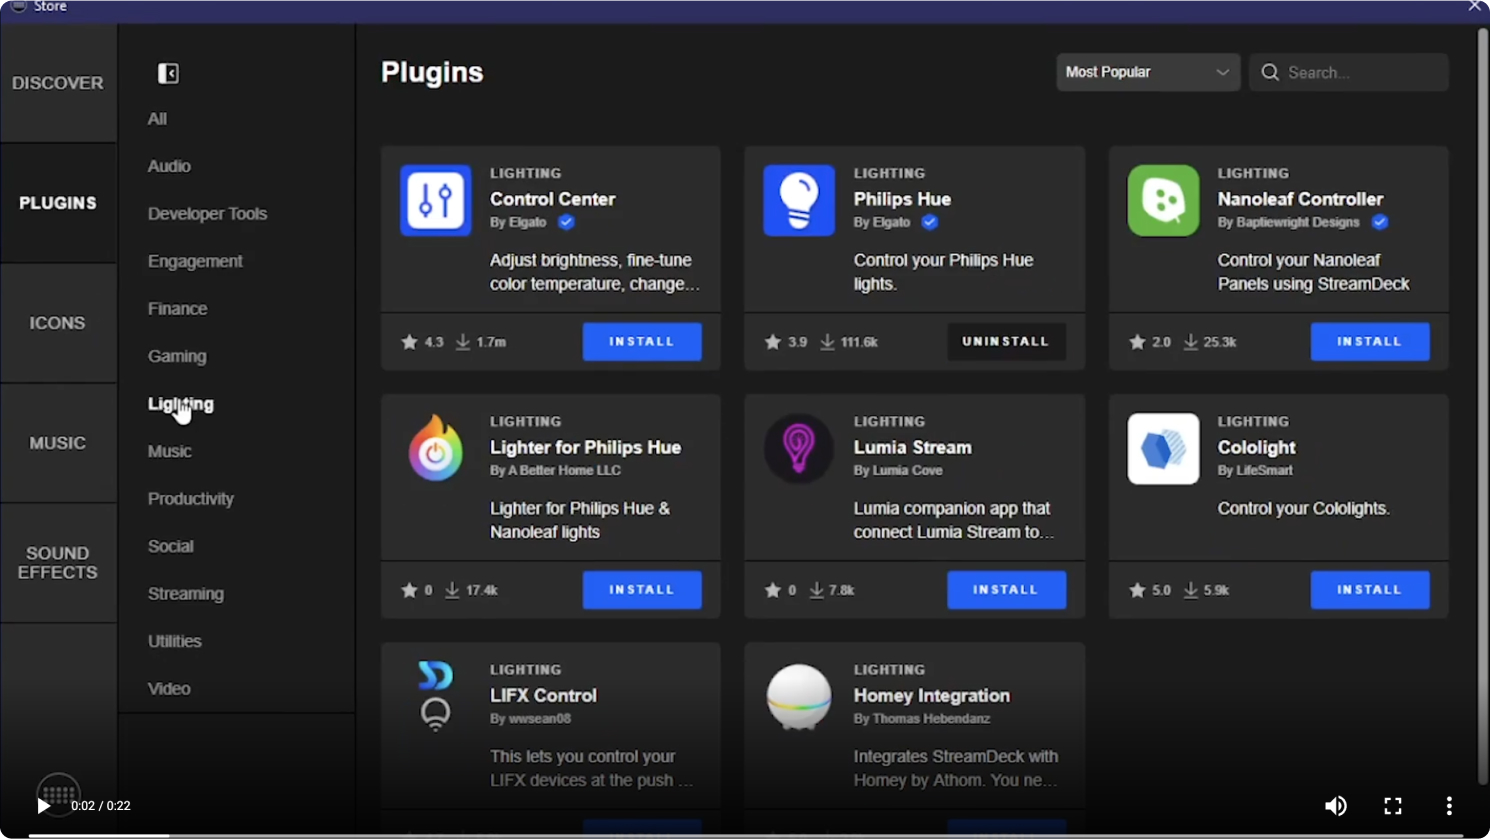Open the Philips Hue lightbulb icon

click(799, 200)
